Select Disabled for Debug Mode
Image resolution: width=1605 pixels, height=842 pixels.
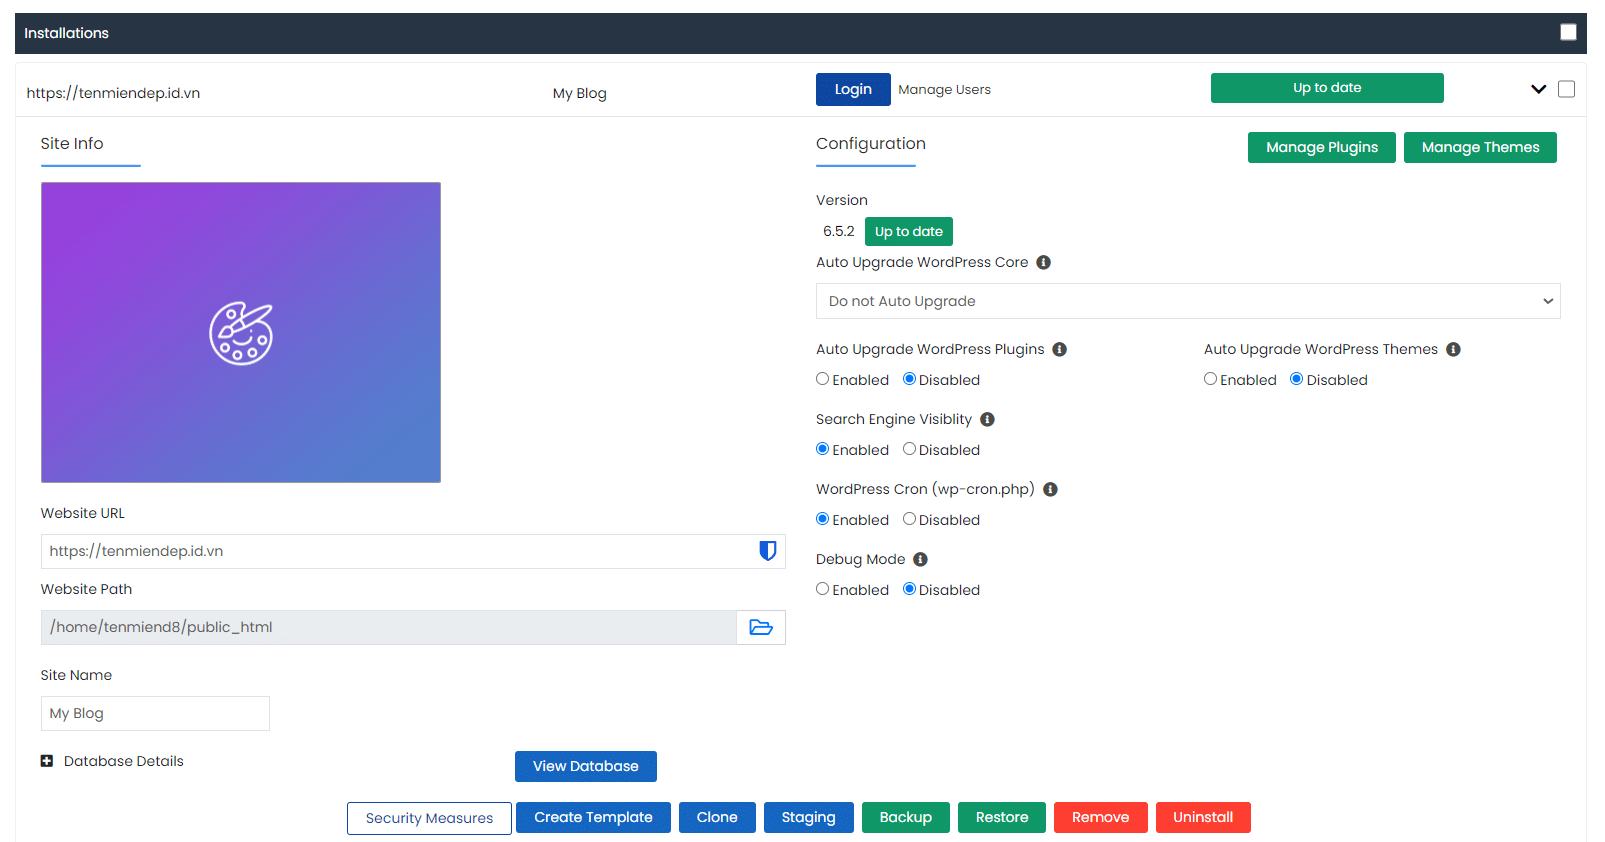[x=909, y=589]
